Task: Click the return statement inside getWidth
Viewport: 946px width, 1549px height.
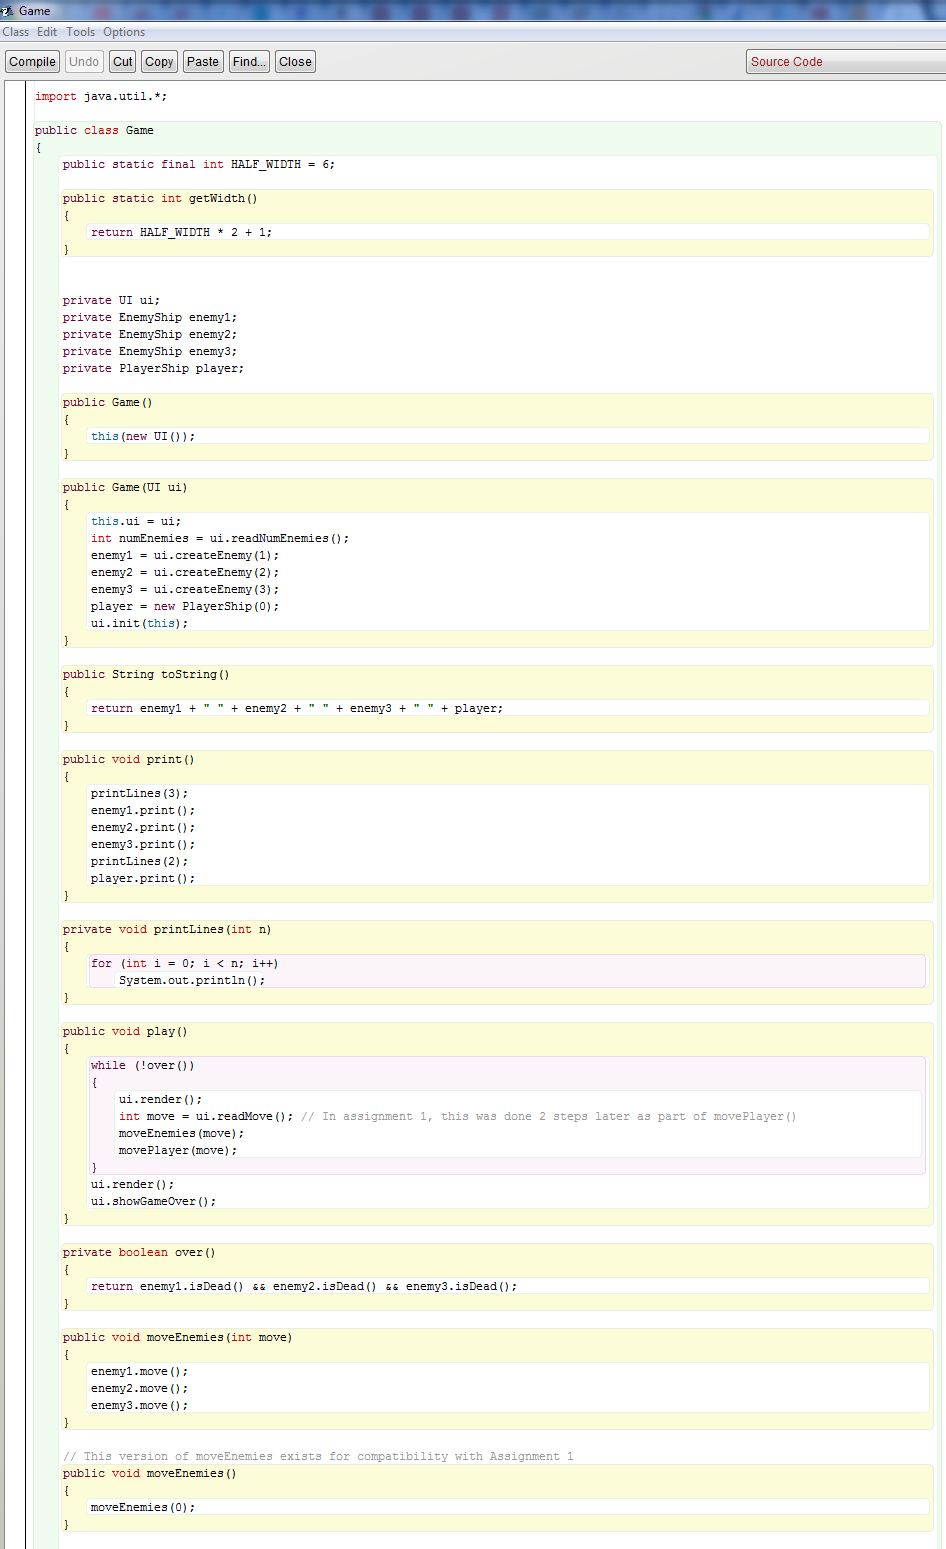Action: pyautogui.click(x=180, y=231)
